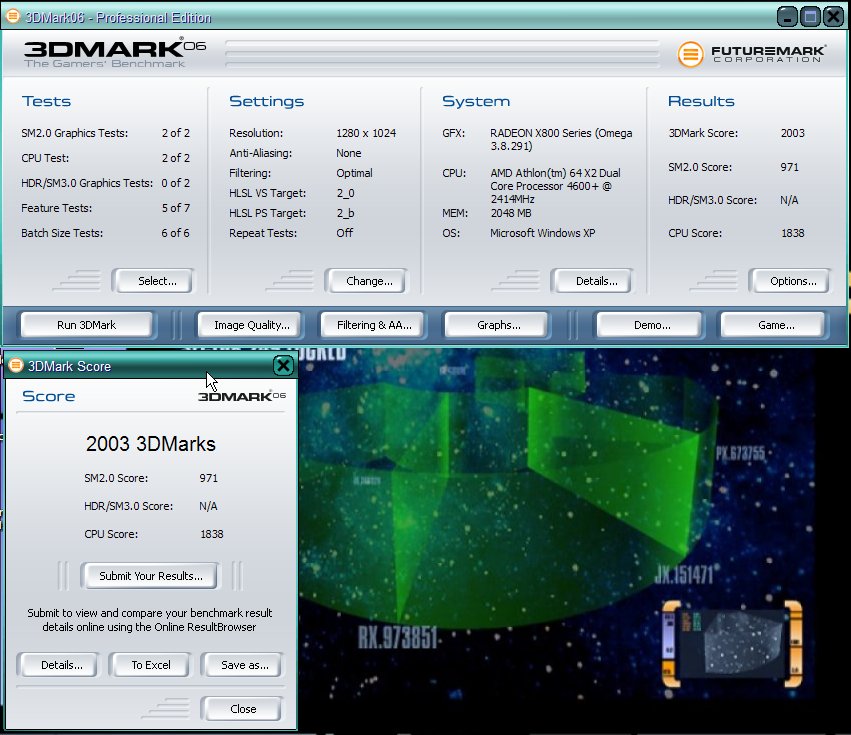Screen dimensions: 851x735
Task: Click the Tests section heading
Action: 46,101
